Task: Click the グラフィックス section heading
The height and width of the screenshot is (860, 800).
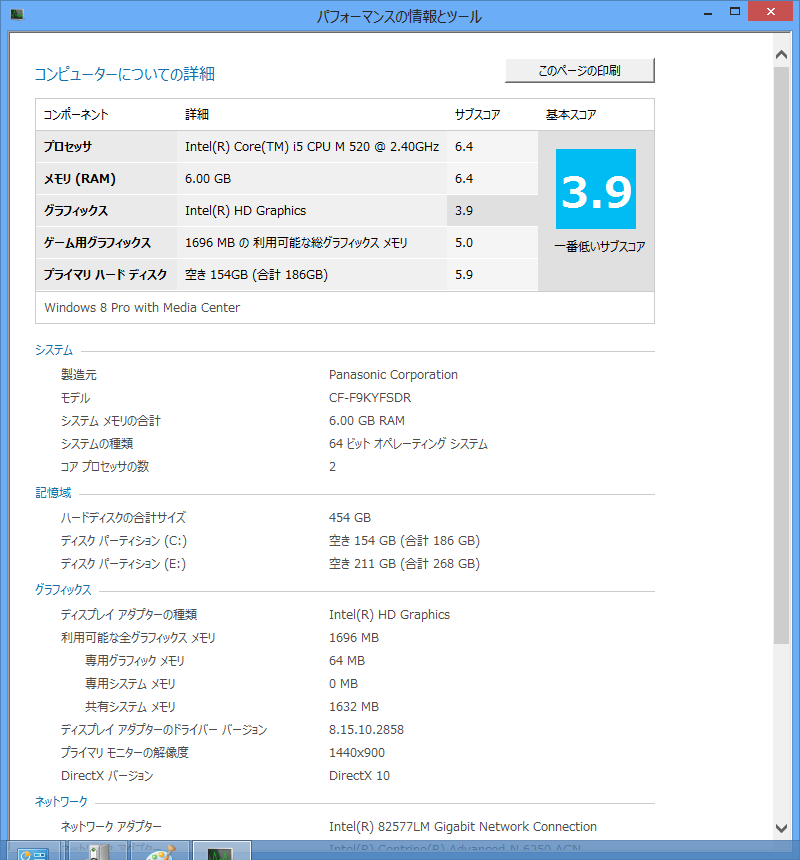Action: (x=63, y=590)
